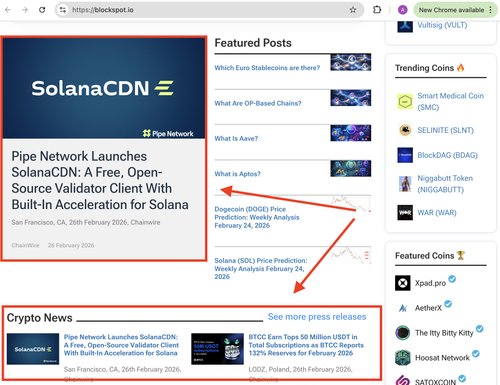This screenshot has width=500, height=385.
Task: Open SELINITE (SLNT) coin link
Action: pyautogui.click(x=446, y=130)
